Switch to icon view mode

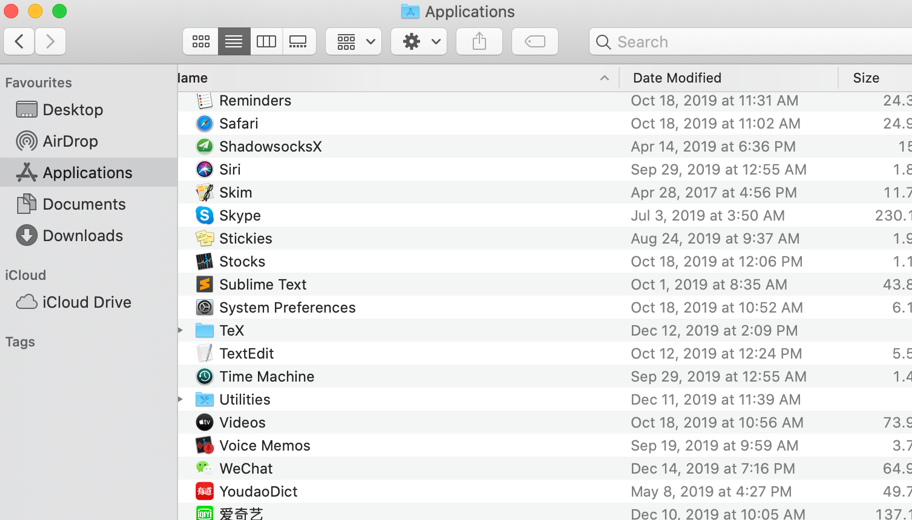click(x=201, y=42)
